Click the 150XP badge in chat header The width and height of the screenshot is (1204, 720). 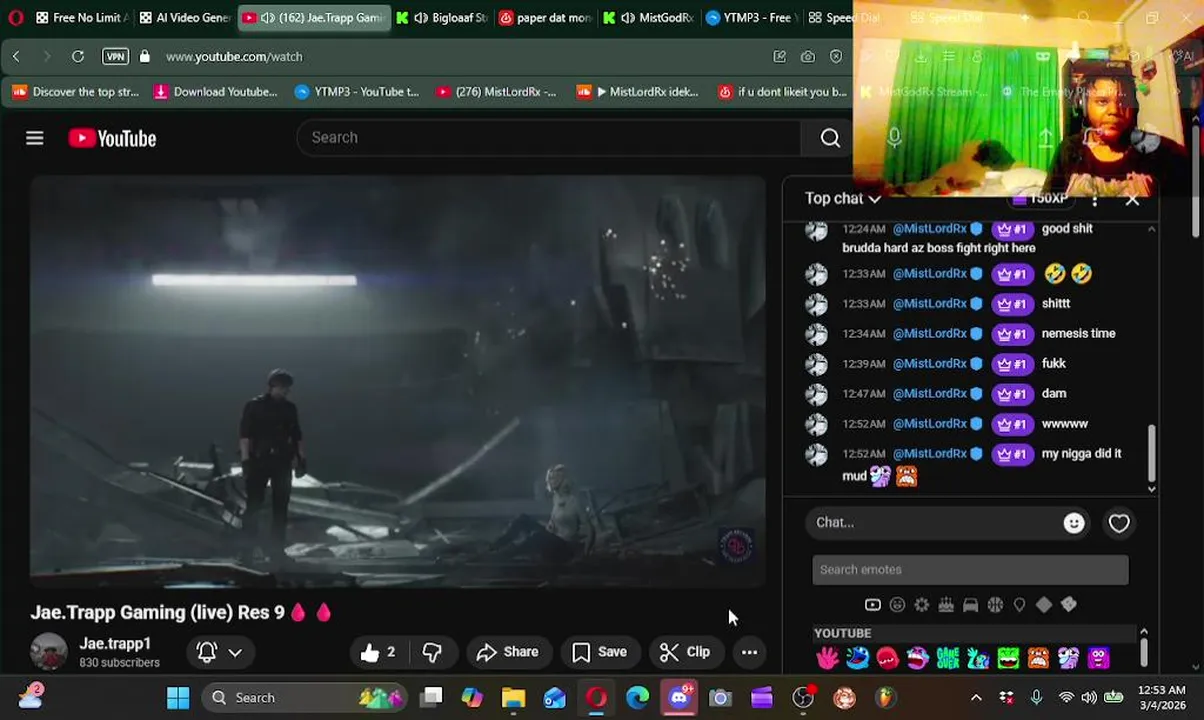pos(1039,199)
